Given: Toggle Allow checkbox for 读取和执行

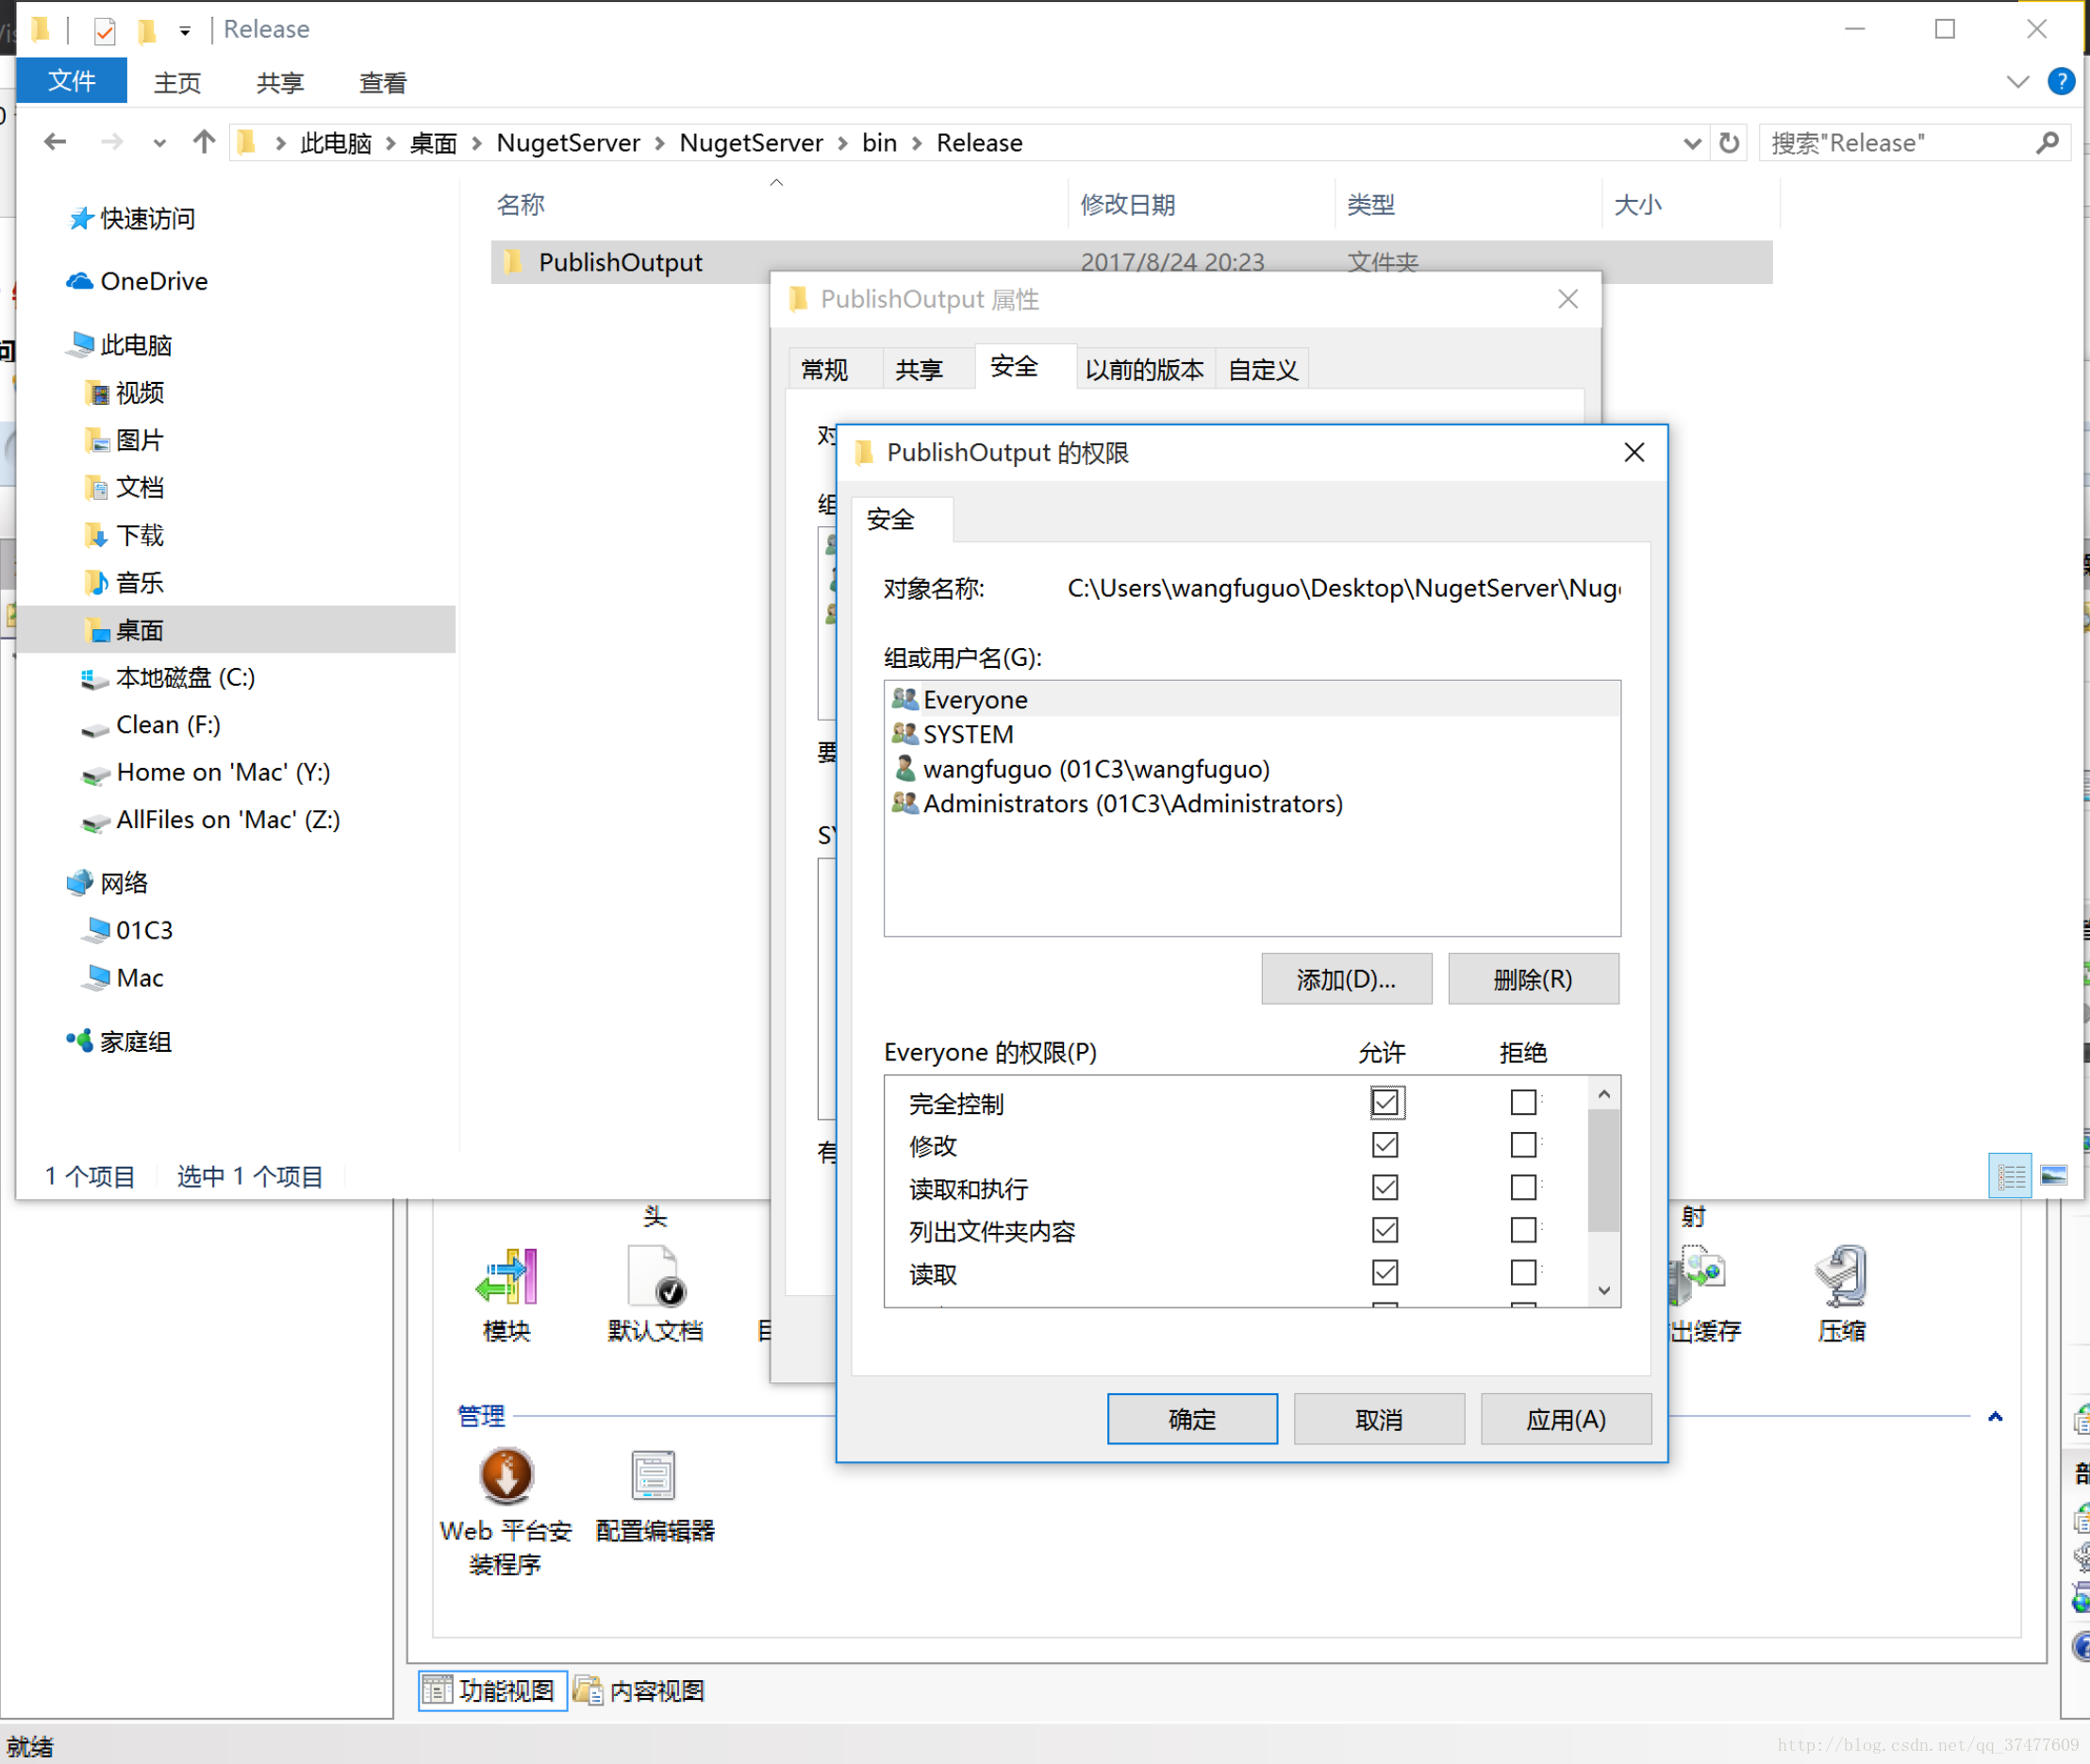Looking at the screenshot, I should [x=1385, y=1188].
